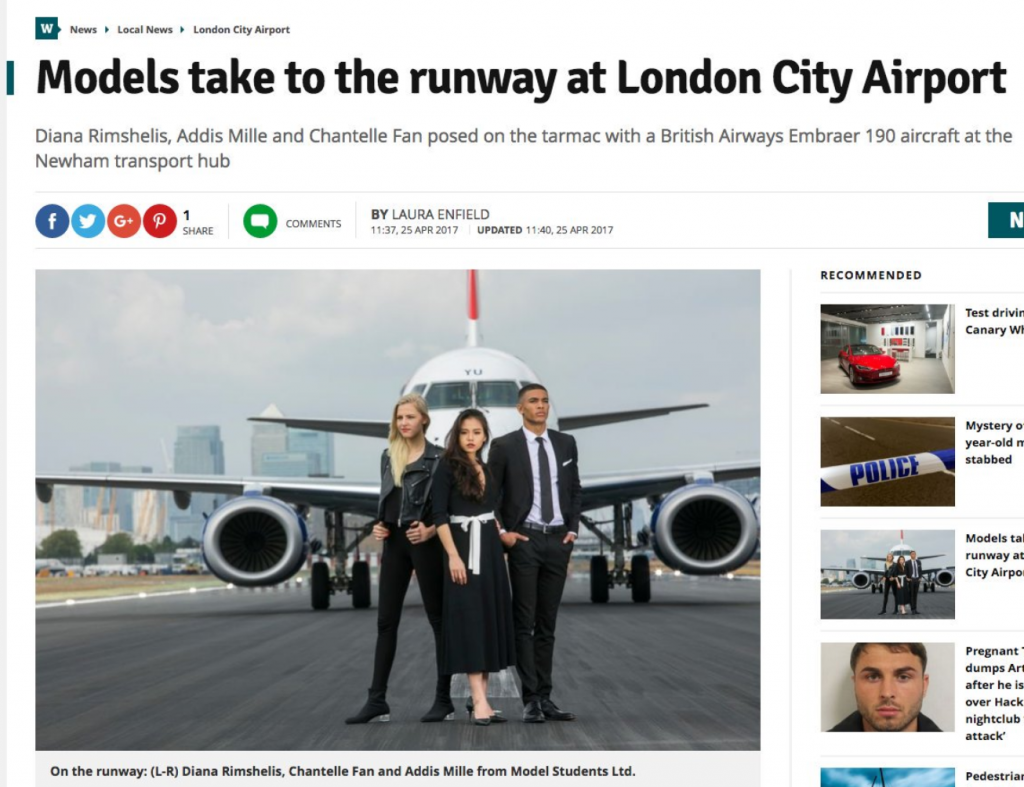Pin the article with the Pinterest icon

[x=159, y=221]
